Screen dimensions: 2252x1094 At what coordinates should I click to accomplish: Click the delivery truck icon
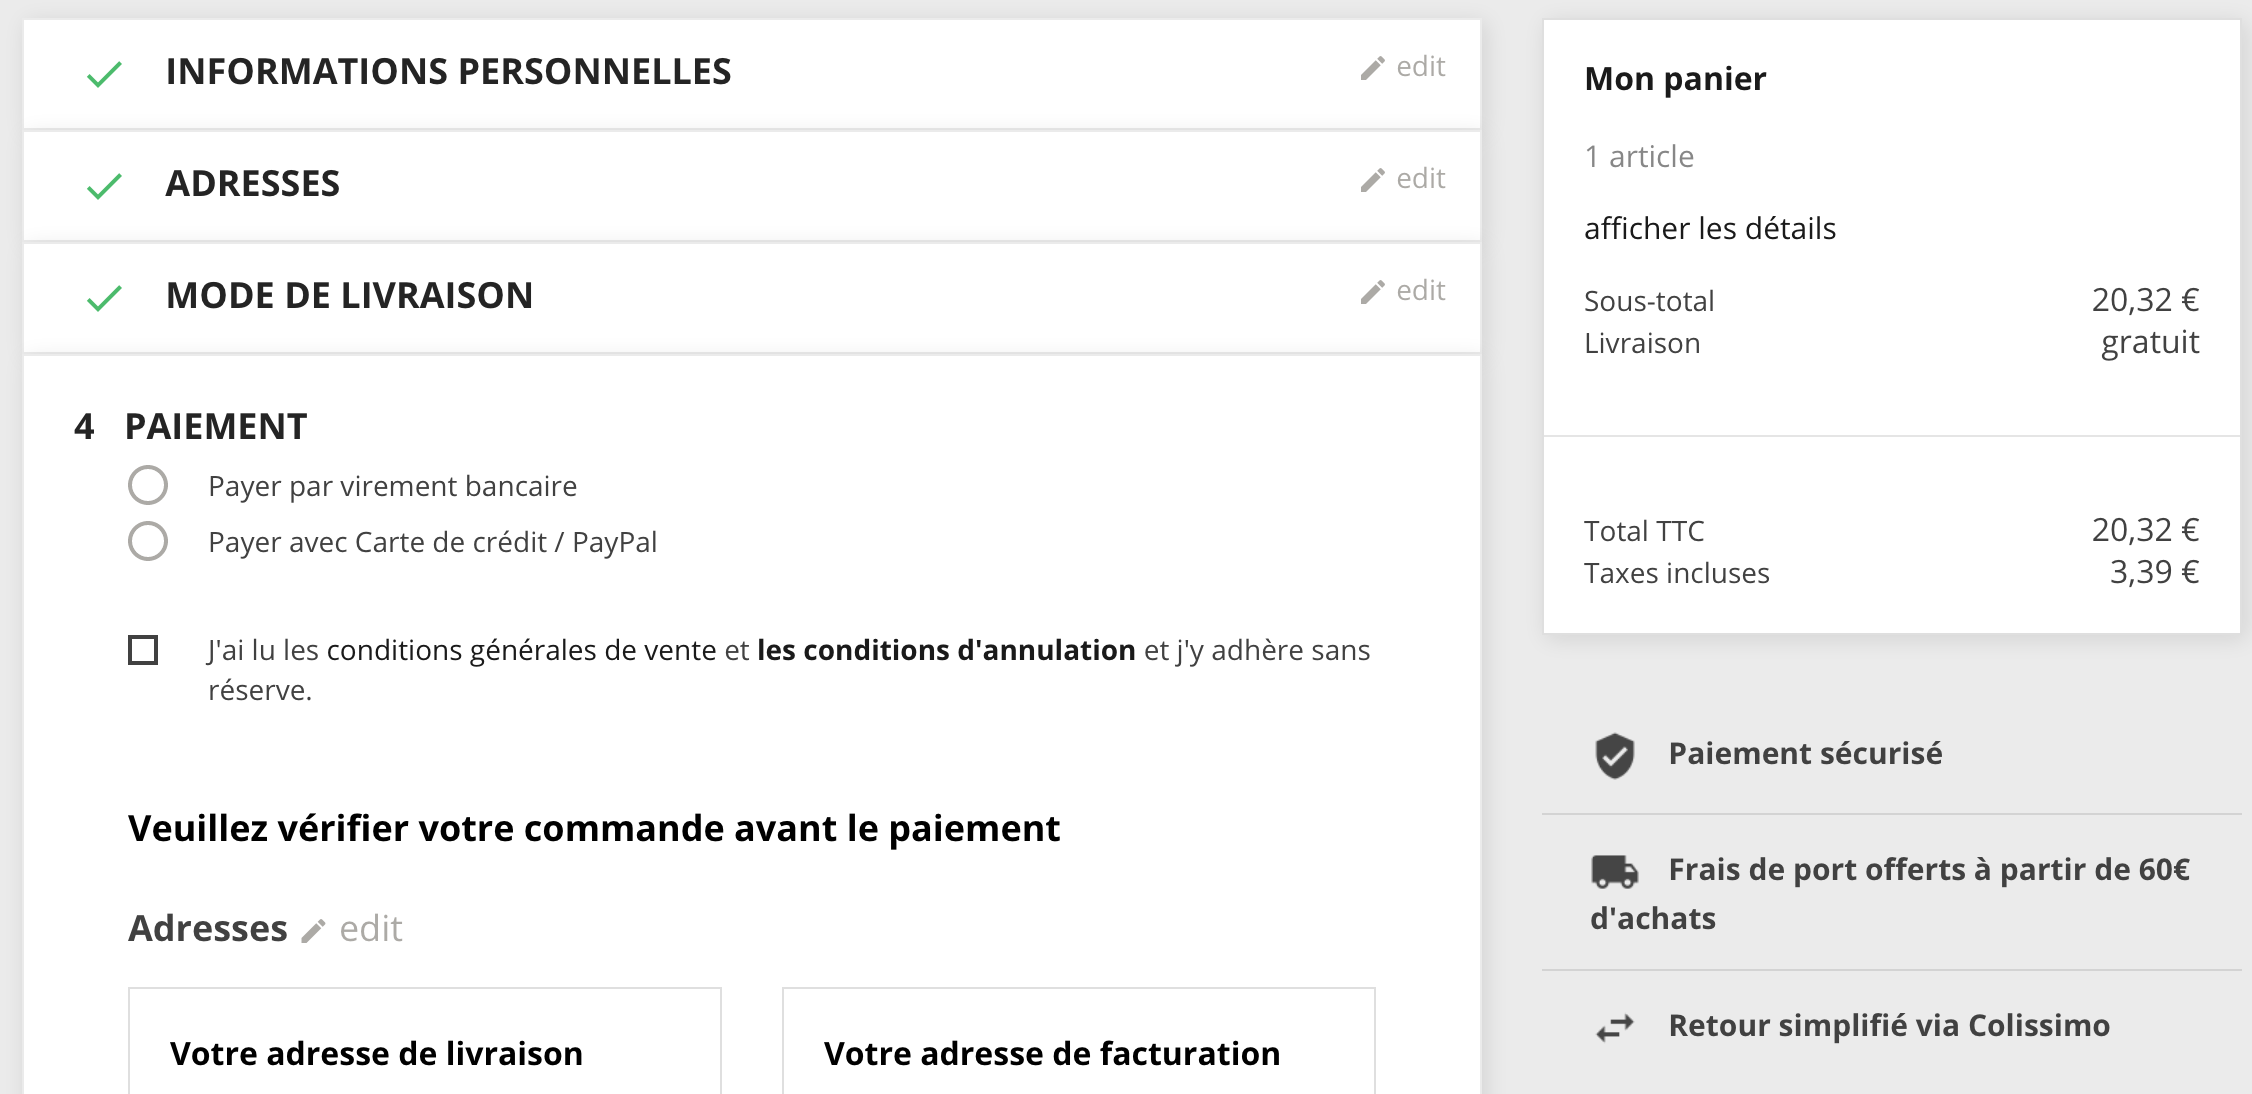pyautogui.click(x=1614, y=871)
